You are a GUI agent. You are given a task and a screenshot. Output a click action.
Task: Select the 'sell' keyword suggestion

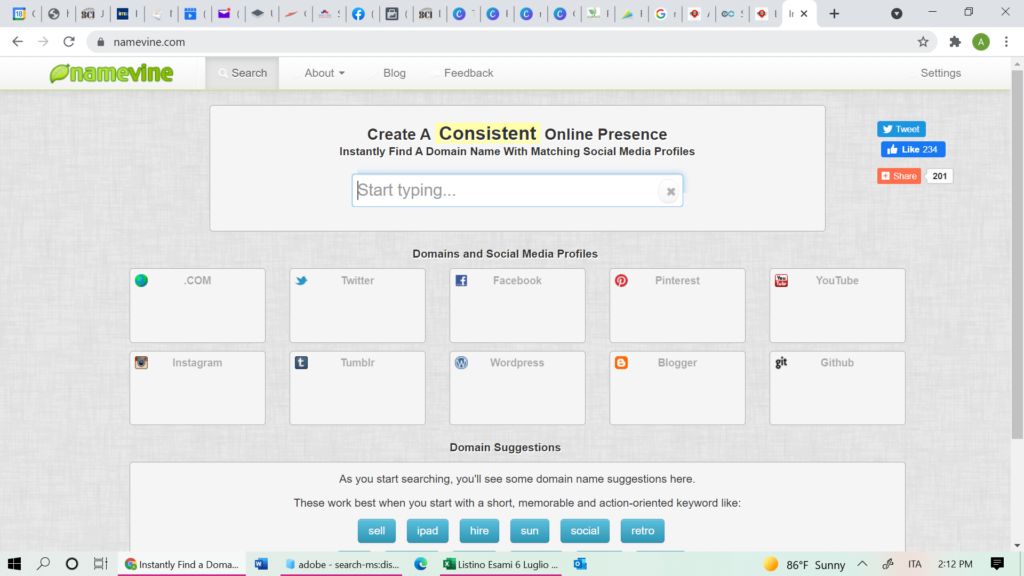376,531
